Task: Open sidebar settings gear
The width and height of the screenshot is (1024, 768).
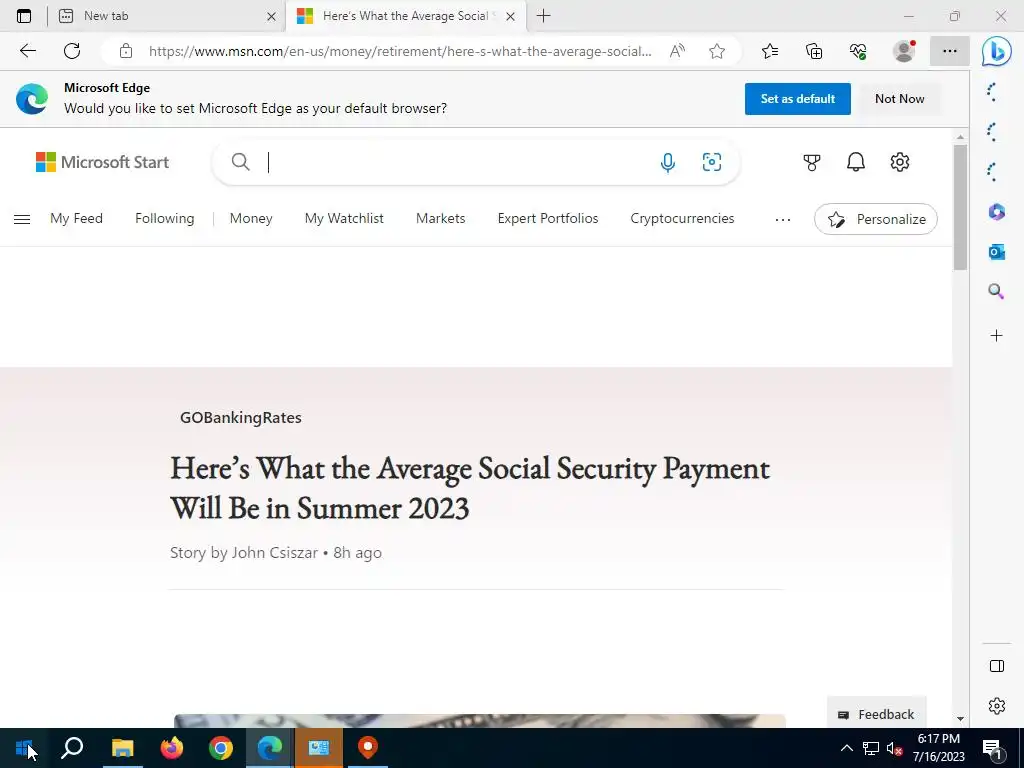Action: click(x=997, y=706)
